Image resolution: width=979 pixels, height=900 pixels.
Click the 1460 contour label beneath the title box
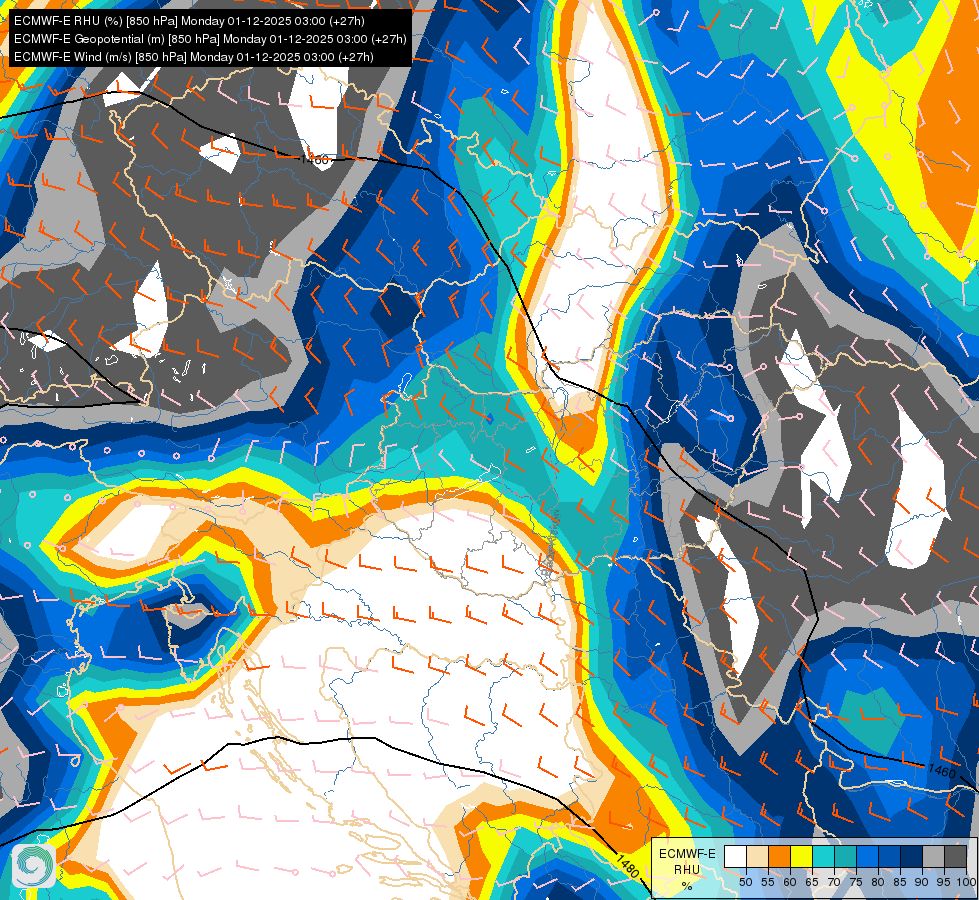[x=314, y=159]
